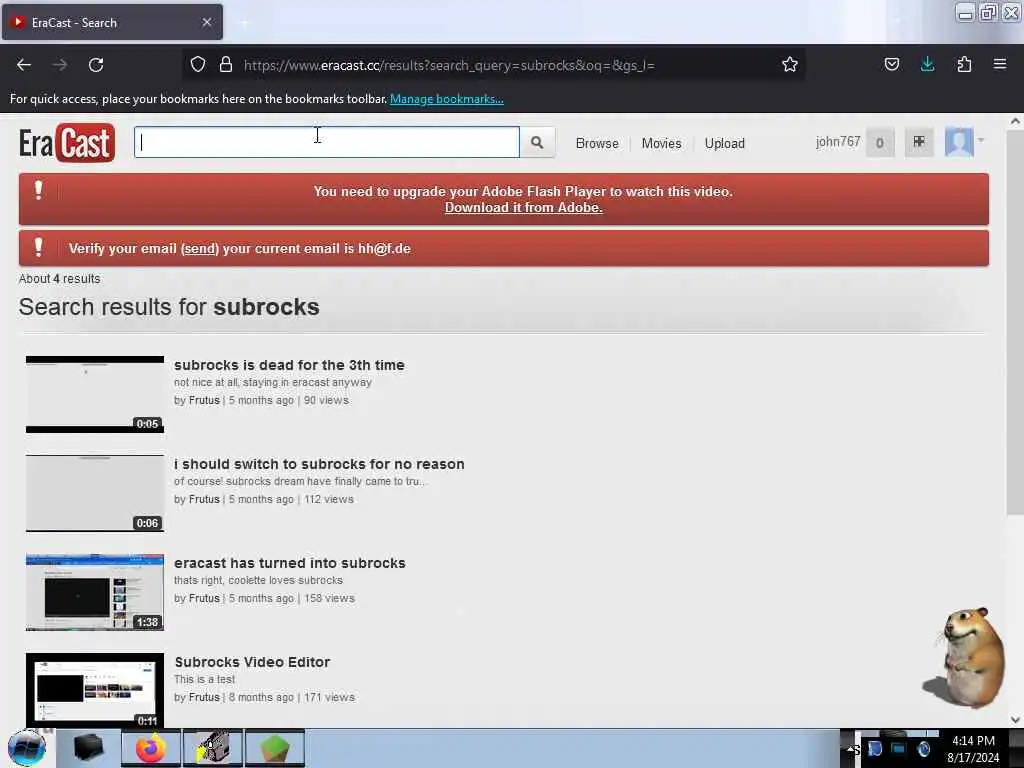The height and width of the screenshot is (768, 1024).
Task: Open the grid icon next to notifications
Action: [919, 142]
